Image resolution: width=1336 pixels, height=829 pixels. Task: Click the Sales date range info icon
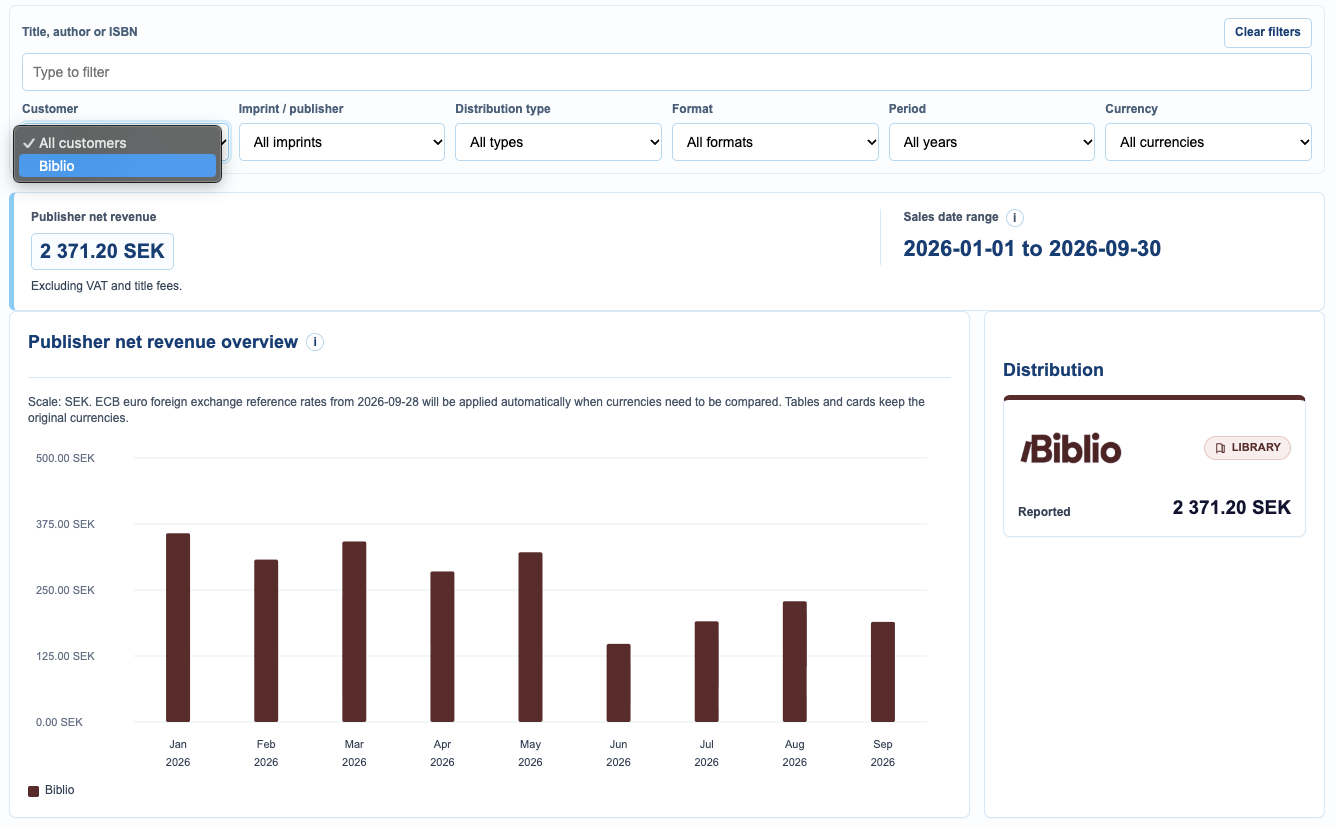(x=1015, y=217)
